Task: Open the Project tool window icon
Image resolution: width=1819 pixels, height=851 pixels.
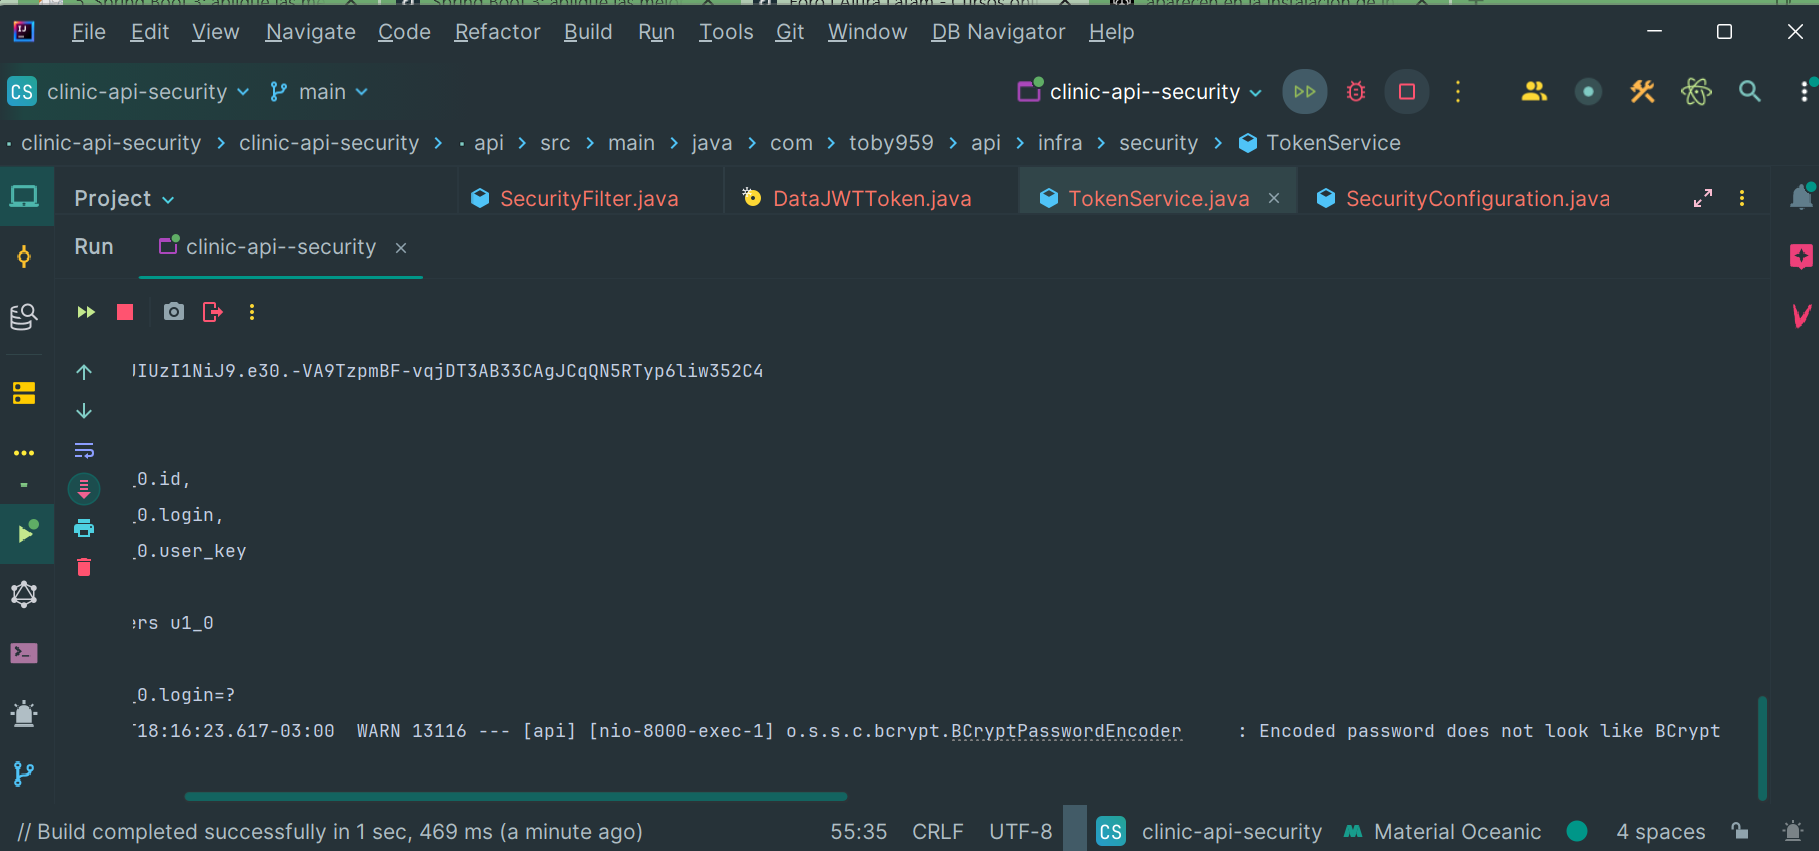Action: (24, 196)
